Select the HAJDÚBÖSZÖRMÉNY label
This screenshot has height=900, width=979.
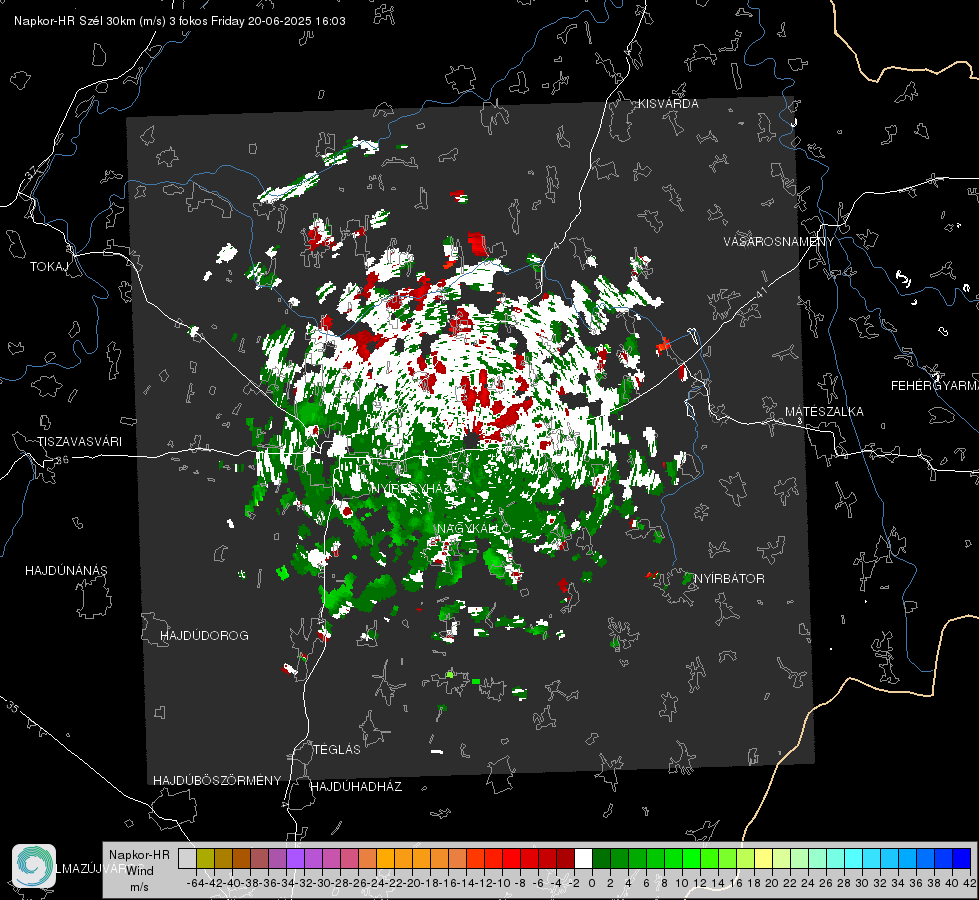pos(217,781)
